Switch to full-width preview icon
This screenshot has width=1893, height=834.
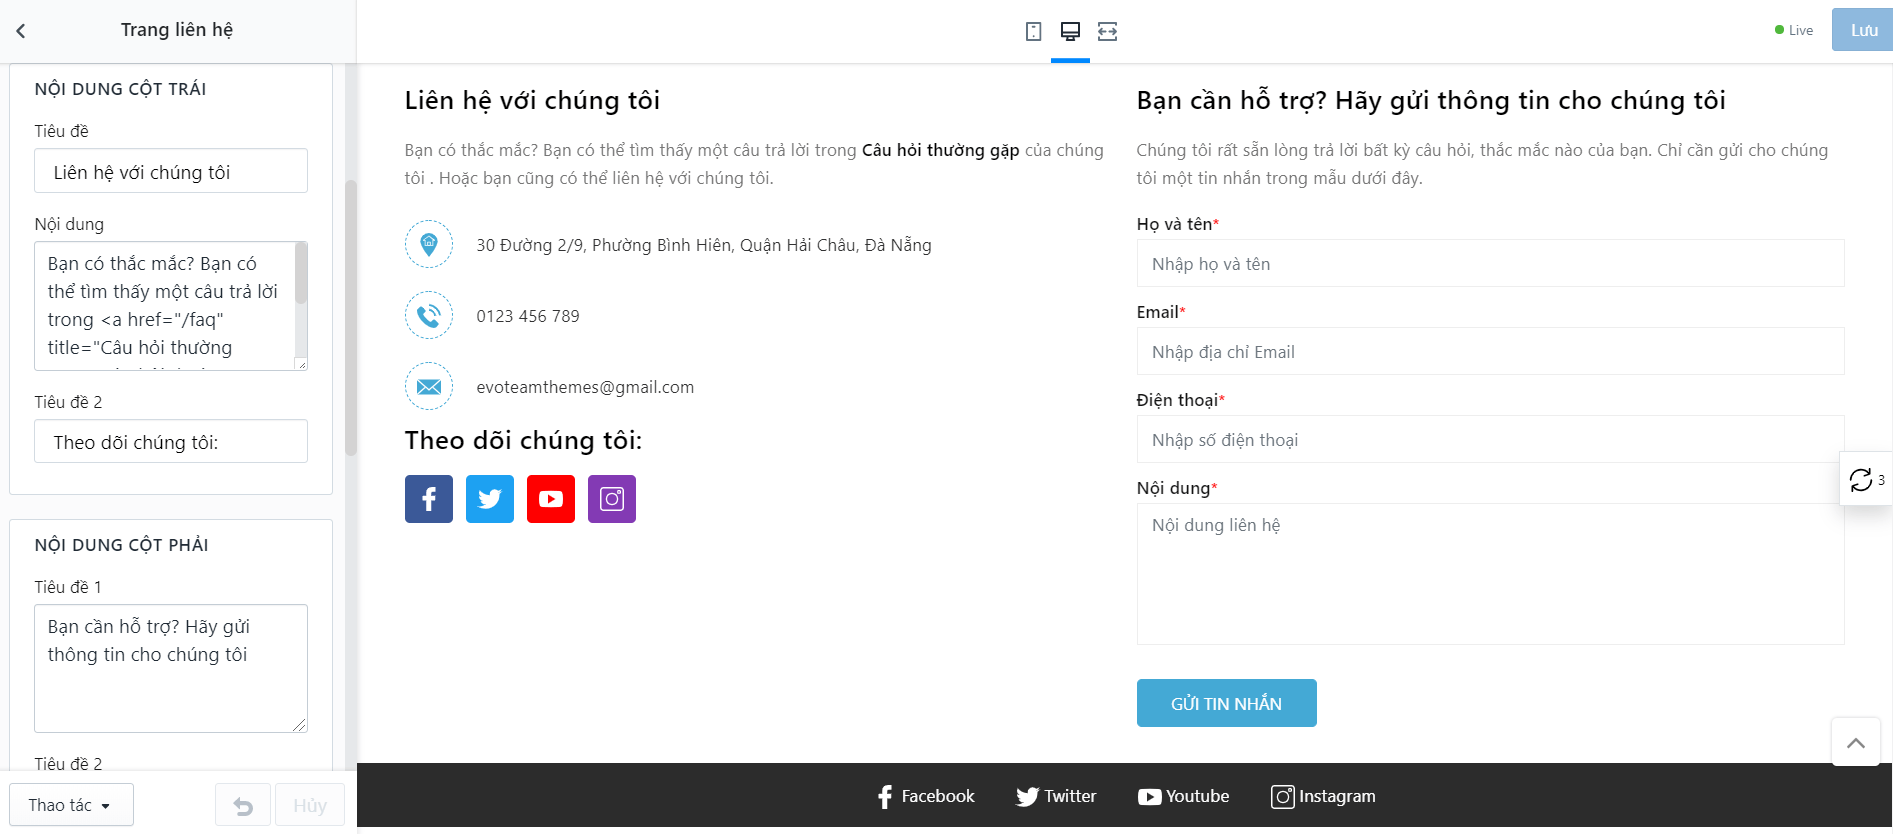pyautogui.click(x=1107, y=32)
